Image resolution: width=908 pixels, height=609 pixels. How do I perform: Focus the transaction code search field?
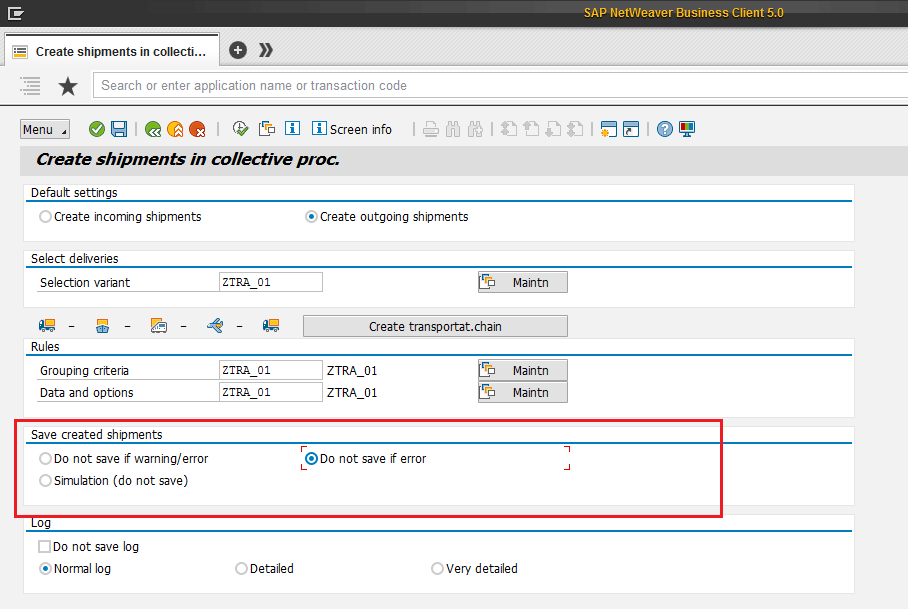500,86
